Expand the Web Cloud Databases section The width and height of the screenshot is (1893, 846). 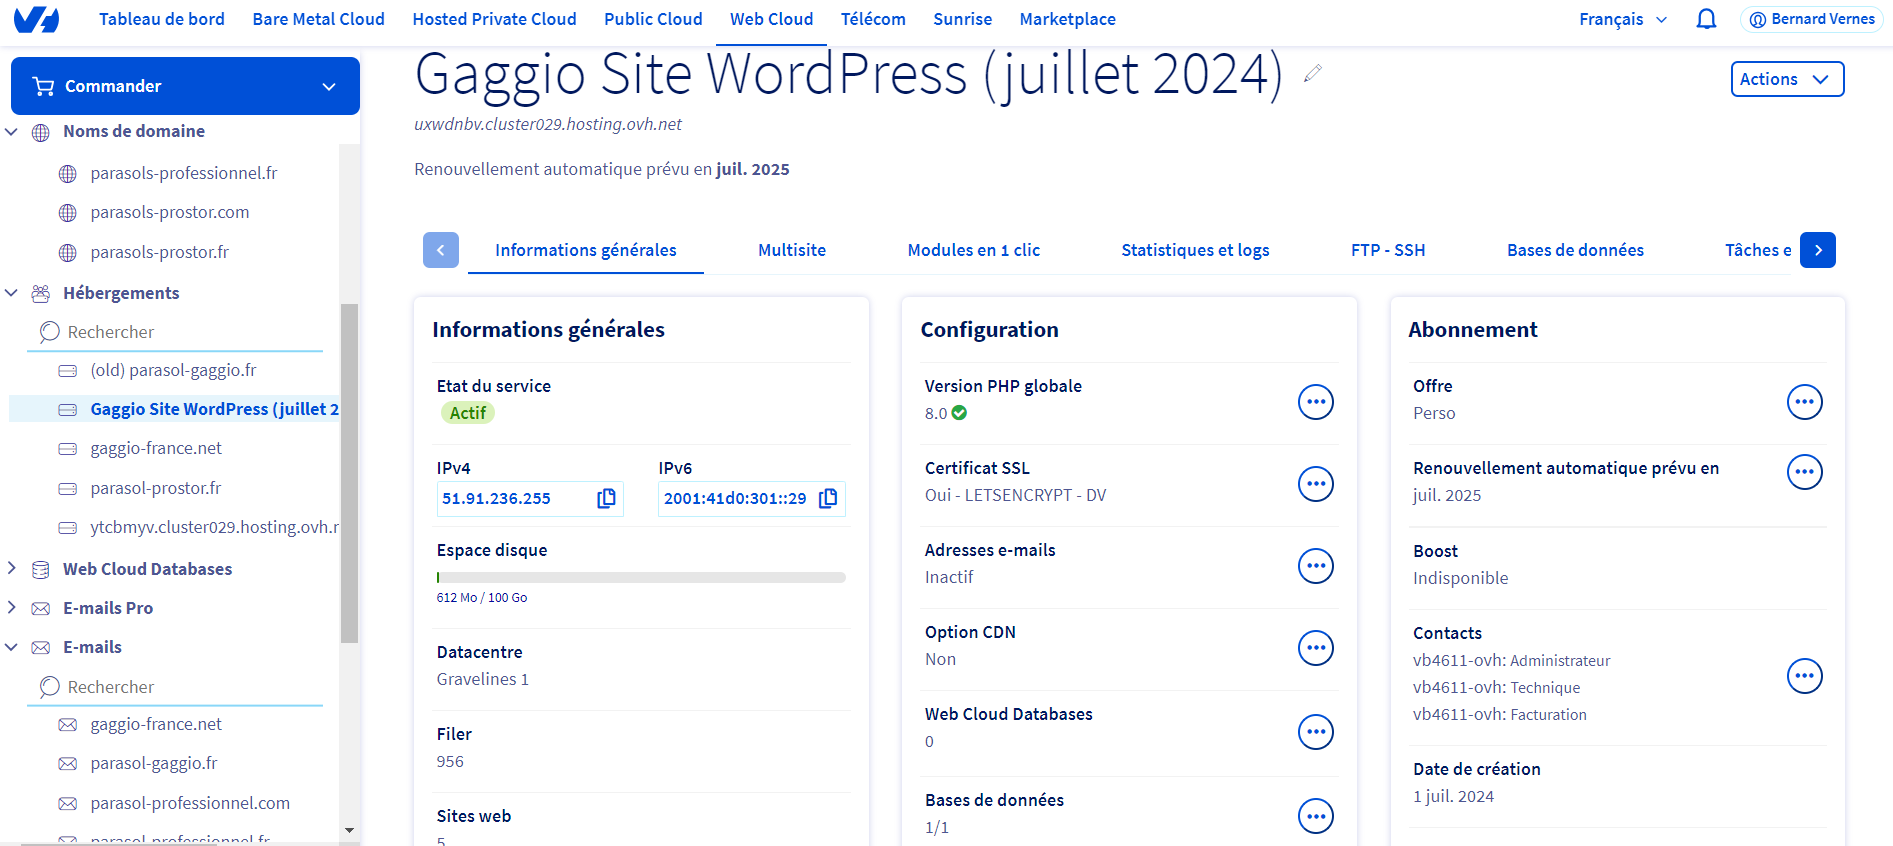pyautogui.click(x=12, y=569)
